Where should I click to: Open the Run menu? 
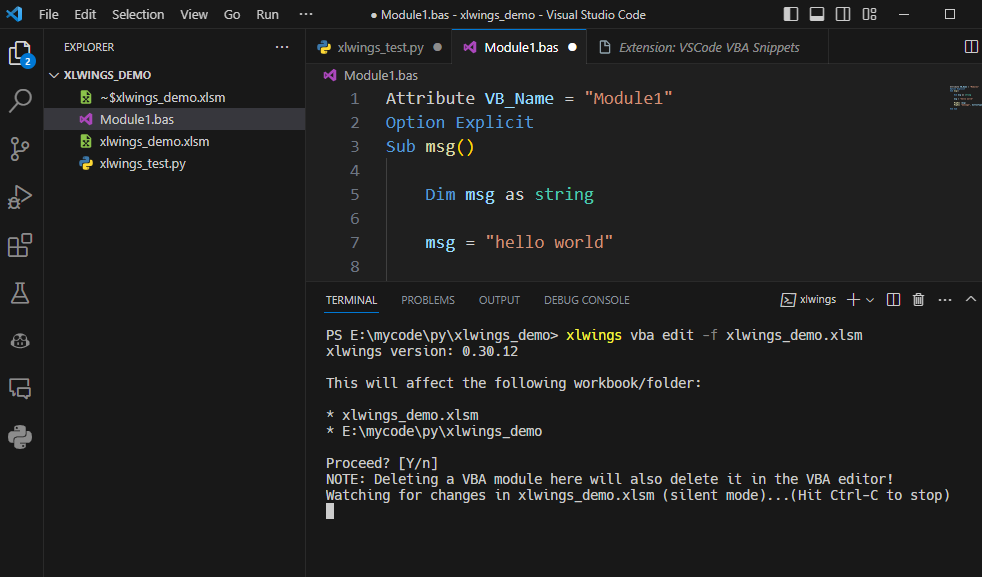pos(267,14)
